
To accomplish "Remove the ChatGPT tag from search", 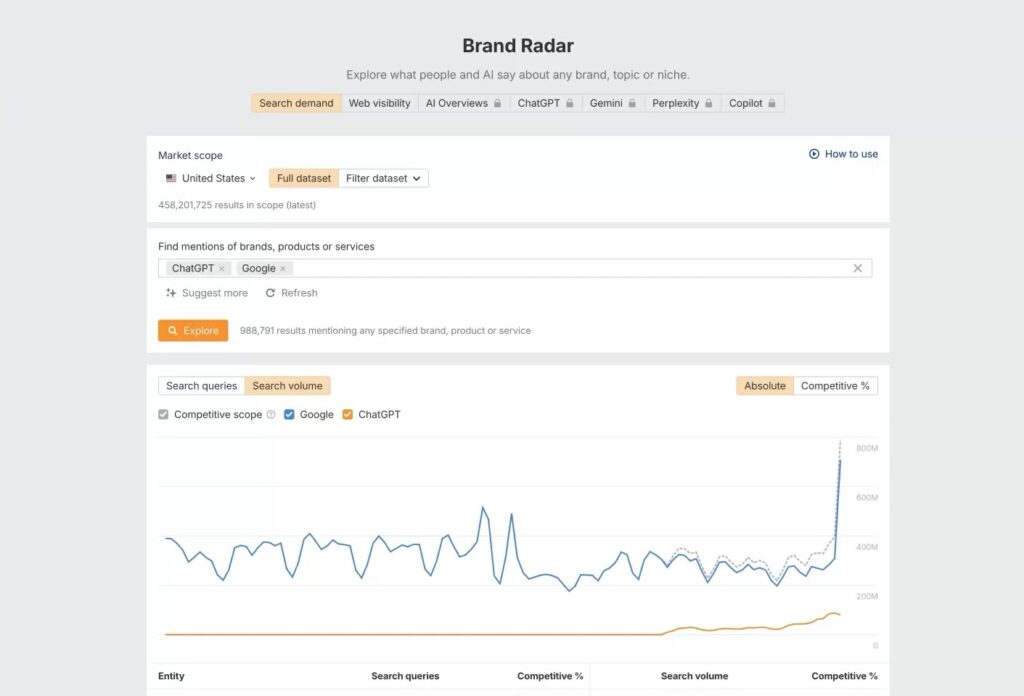I will tap(221, 268).
